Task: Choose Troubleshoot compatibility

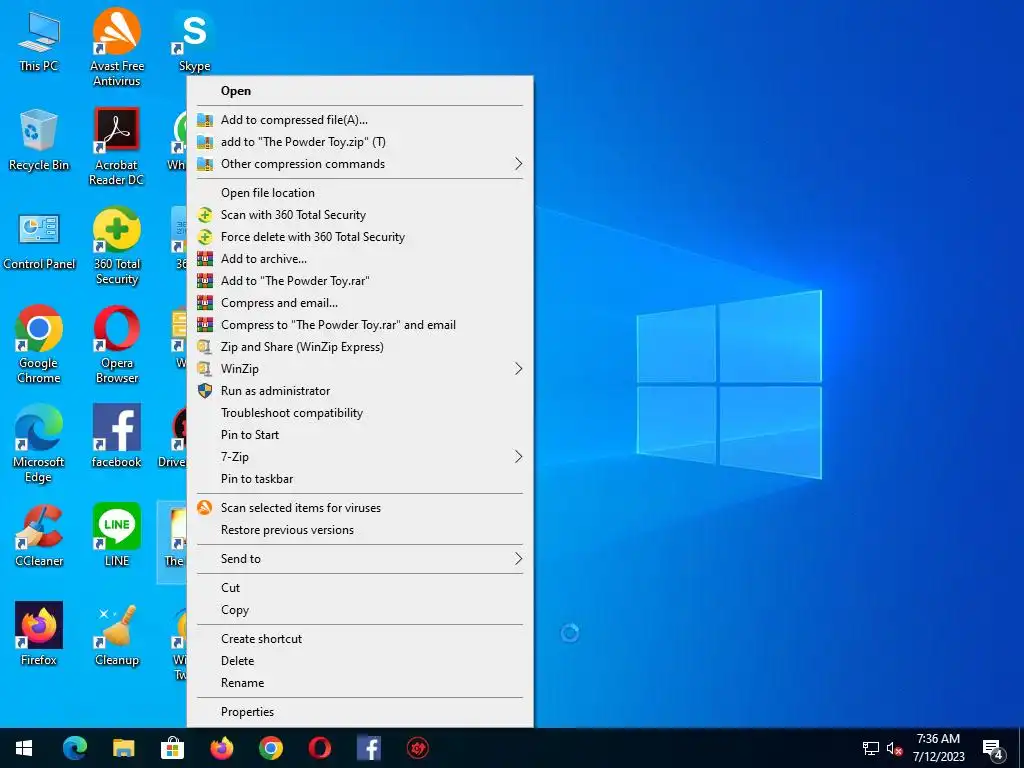Action: (x=360, y=413)
